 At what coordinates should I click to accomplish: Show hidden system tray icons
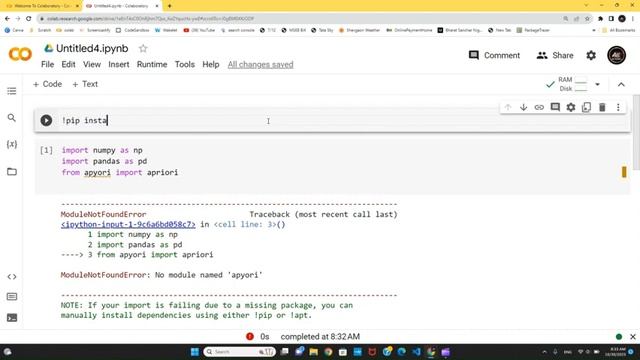[x=544, y=352]
